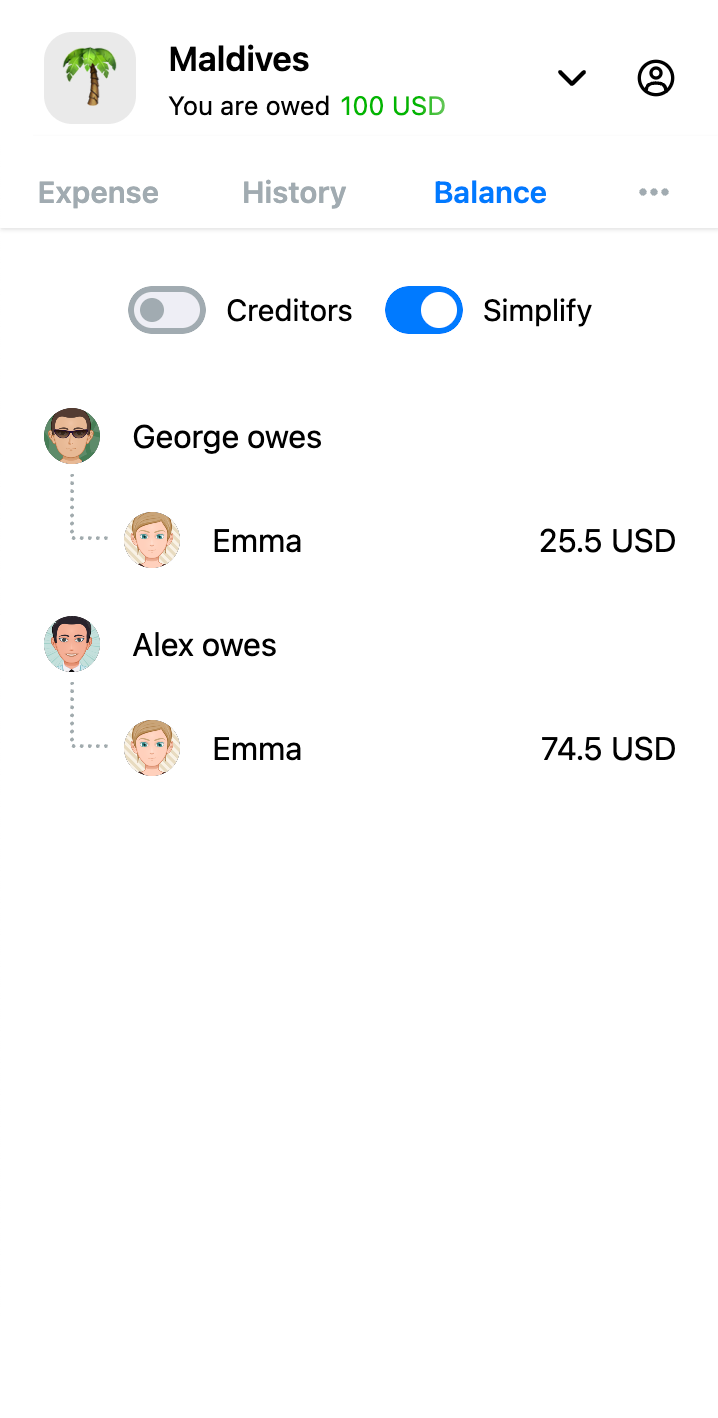The width and height of the screenshot is (718, 1418).
Task: Click the Simplify label text
Action: tap(537, 311)
